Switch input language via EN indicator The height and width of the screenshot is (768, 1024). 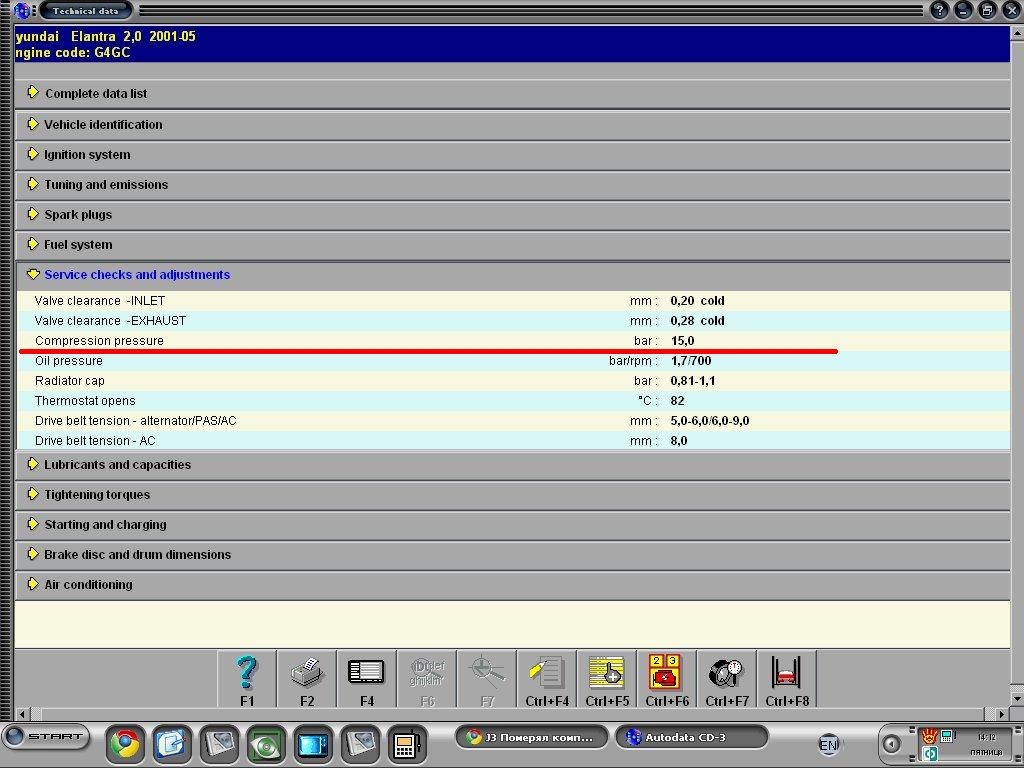828,744
